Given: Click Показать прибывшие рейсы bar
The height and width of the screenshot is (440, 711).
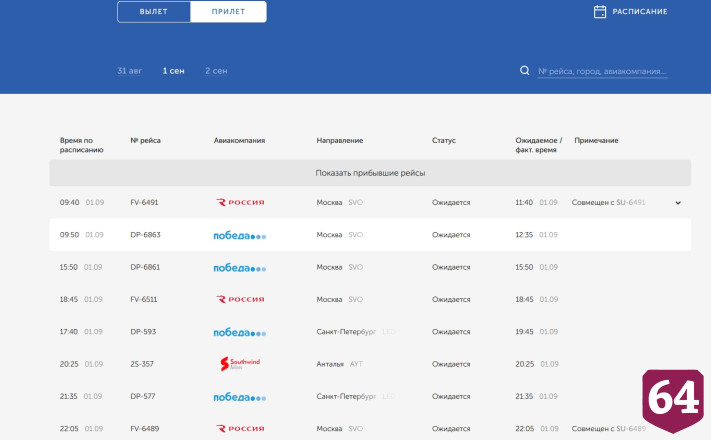Looking at the screenshot, I should pos(370,173).
